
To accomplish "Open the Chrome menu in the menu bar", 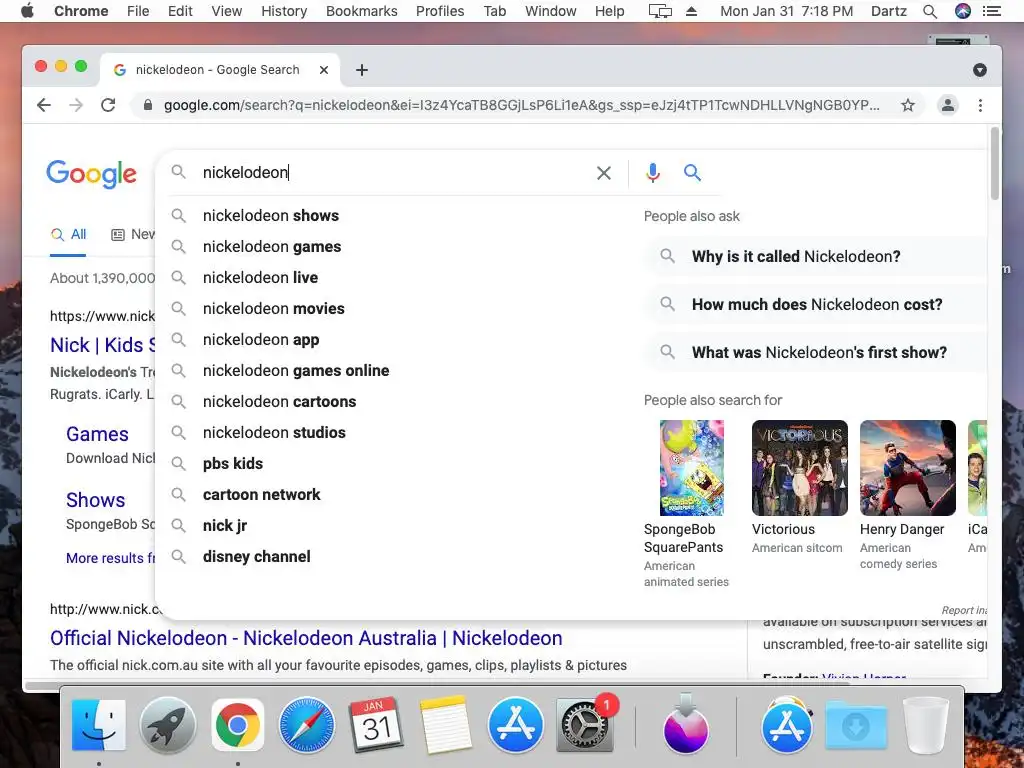I will (81, 11).
